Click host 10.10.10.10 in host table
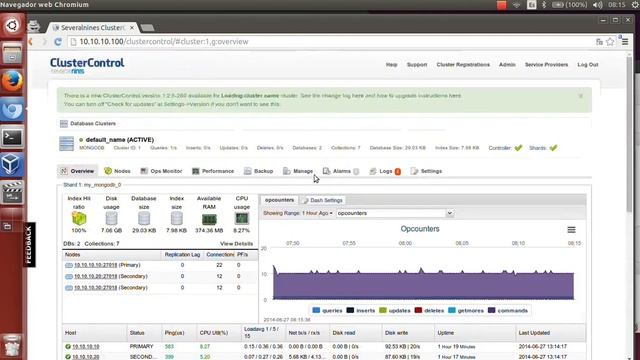Viewport: 640px width, 360px height. click(86, 347)
